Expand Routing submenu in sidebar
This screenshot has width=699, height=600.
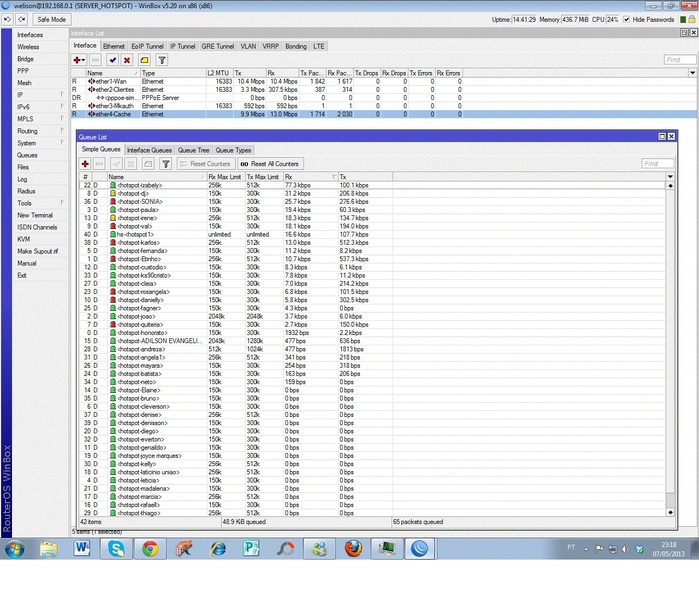tap(40, 131)
